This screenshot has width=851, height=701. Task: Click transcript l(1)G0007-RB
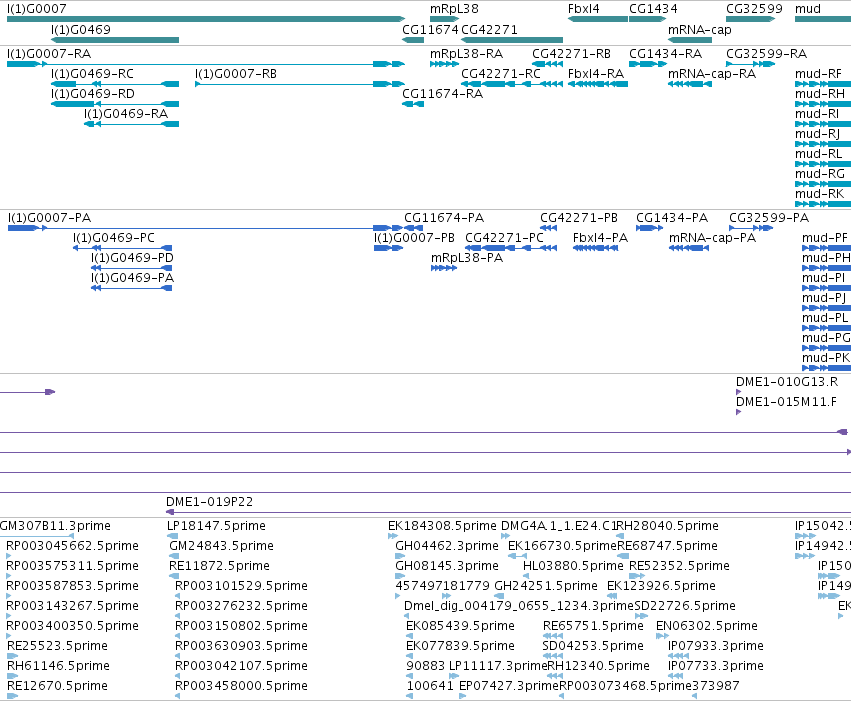coord(300,84)
